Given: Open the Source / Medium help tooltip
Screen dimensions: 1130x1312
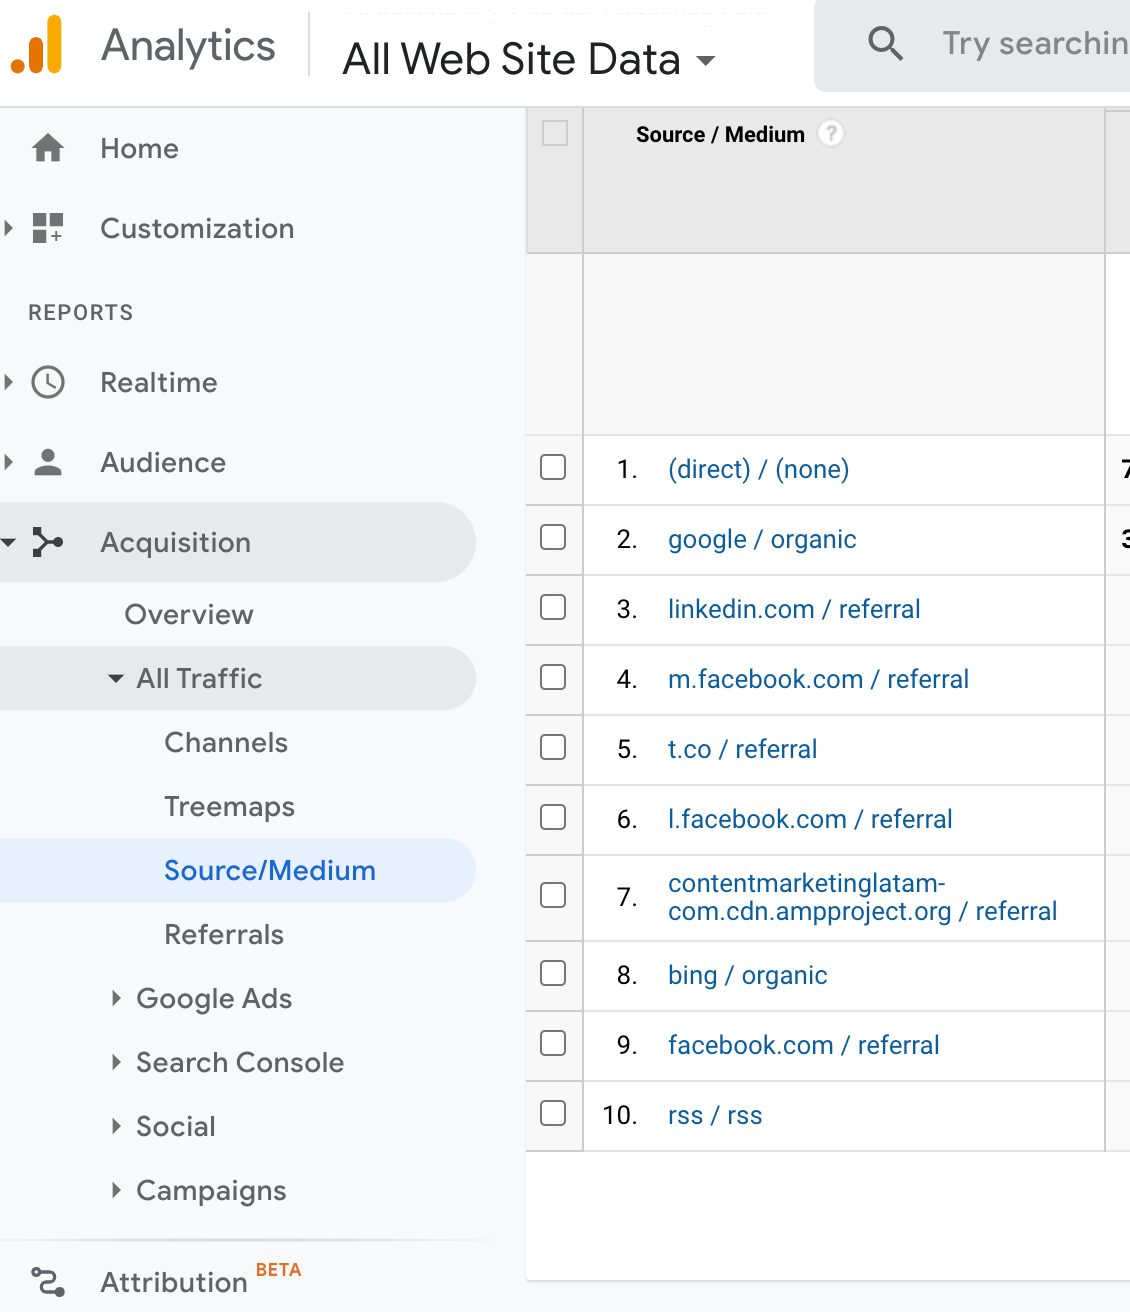Looking at the screenshot, I should coord(831,133).
